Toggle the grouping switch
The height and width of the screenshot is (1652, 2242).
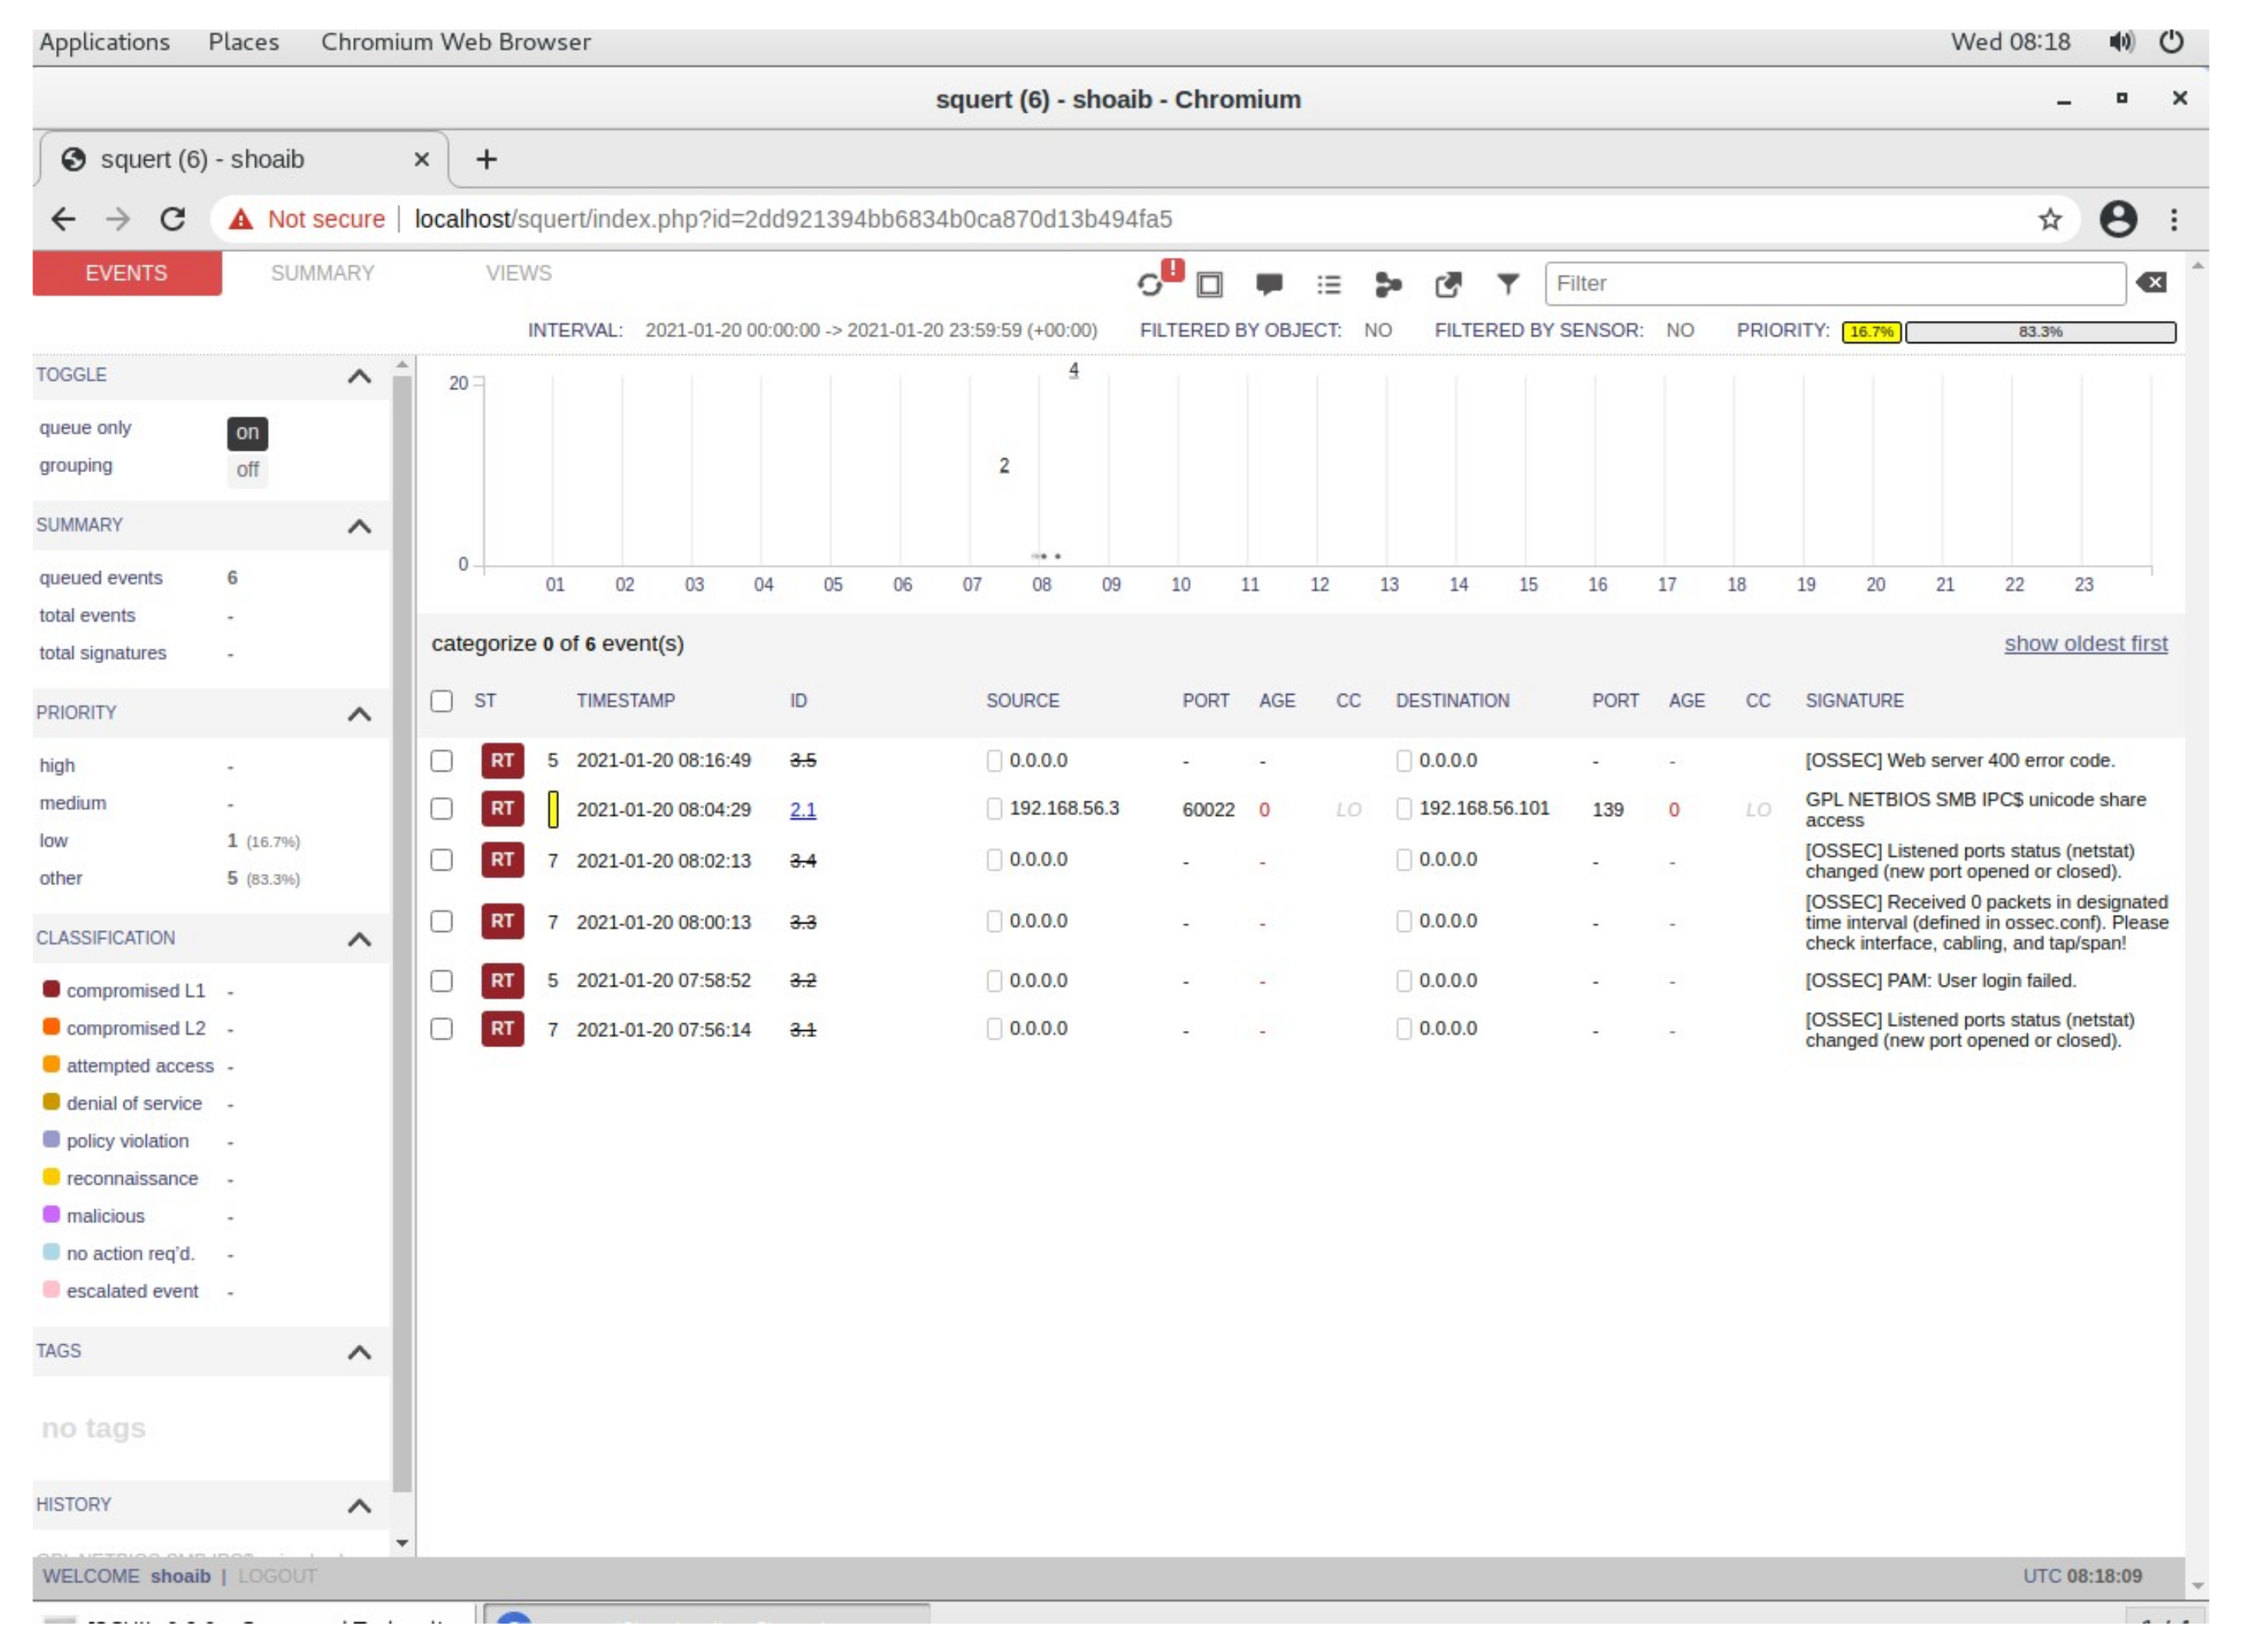[247, 470]
